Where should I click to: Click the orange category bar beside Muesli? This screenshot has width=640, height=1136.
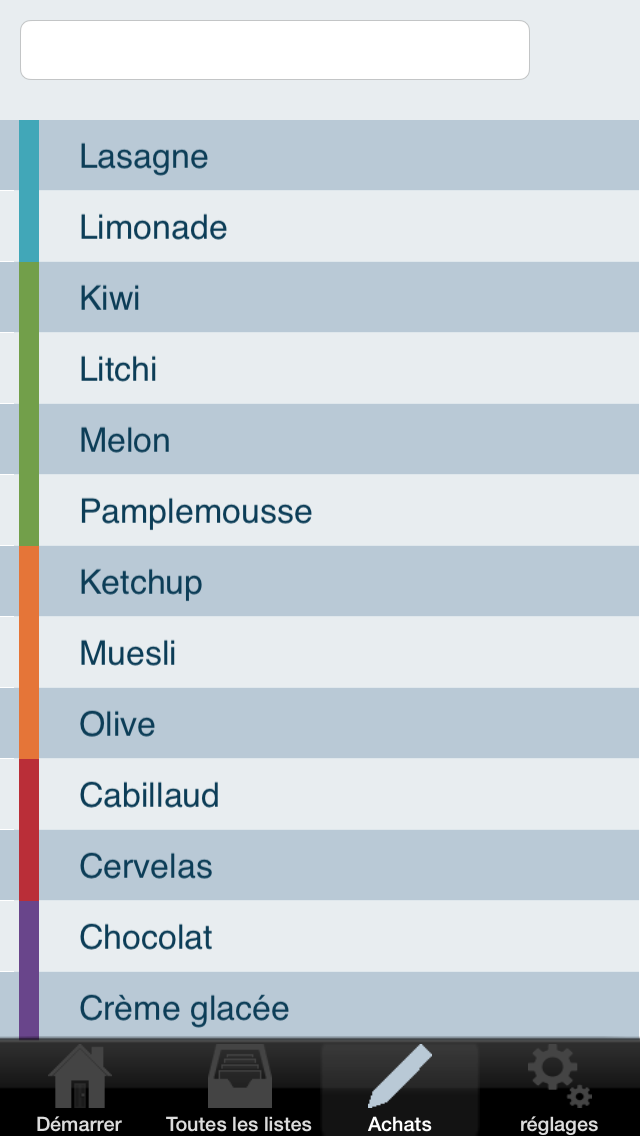29,653
